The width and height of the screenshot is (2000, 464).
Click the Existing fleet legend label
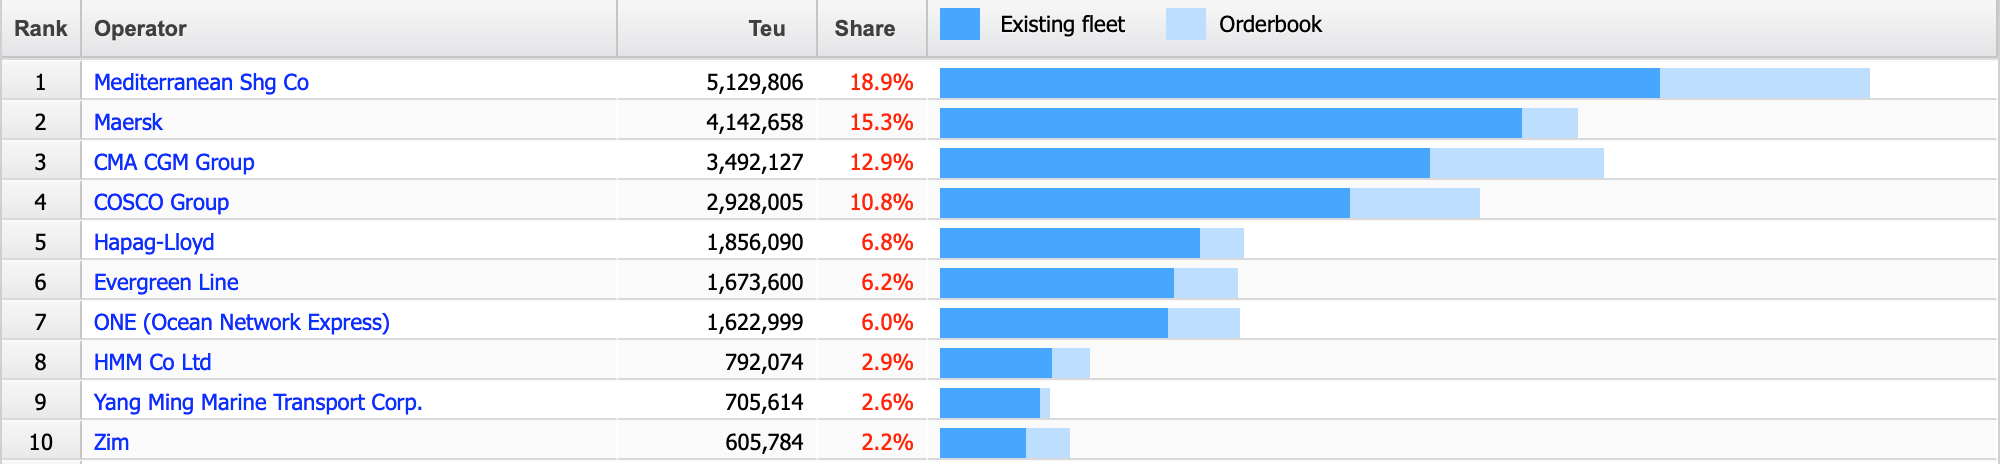tap(1062, 25)
